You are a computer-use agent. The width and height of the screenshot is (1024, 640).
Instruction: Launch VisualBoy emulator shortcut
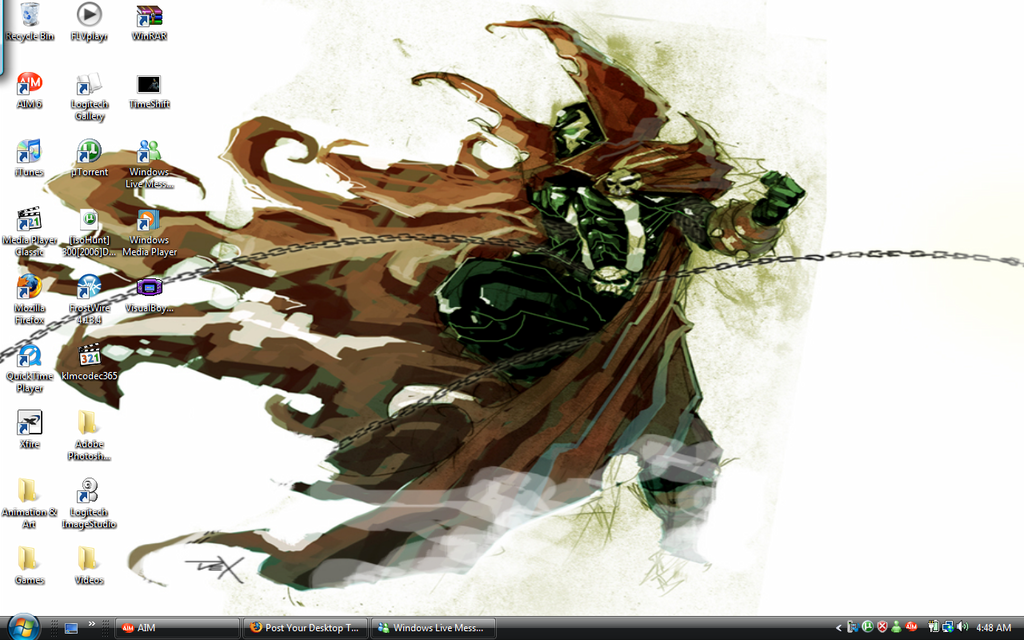[148, 287]
